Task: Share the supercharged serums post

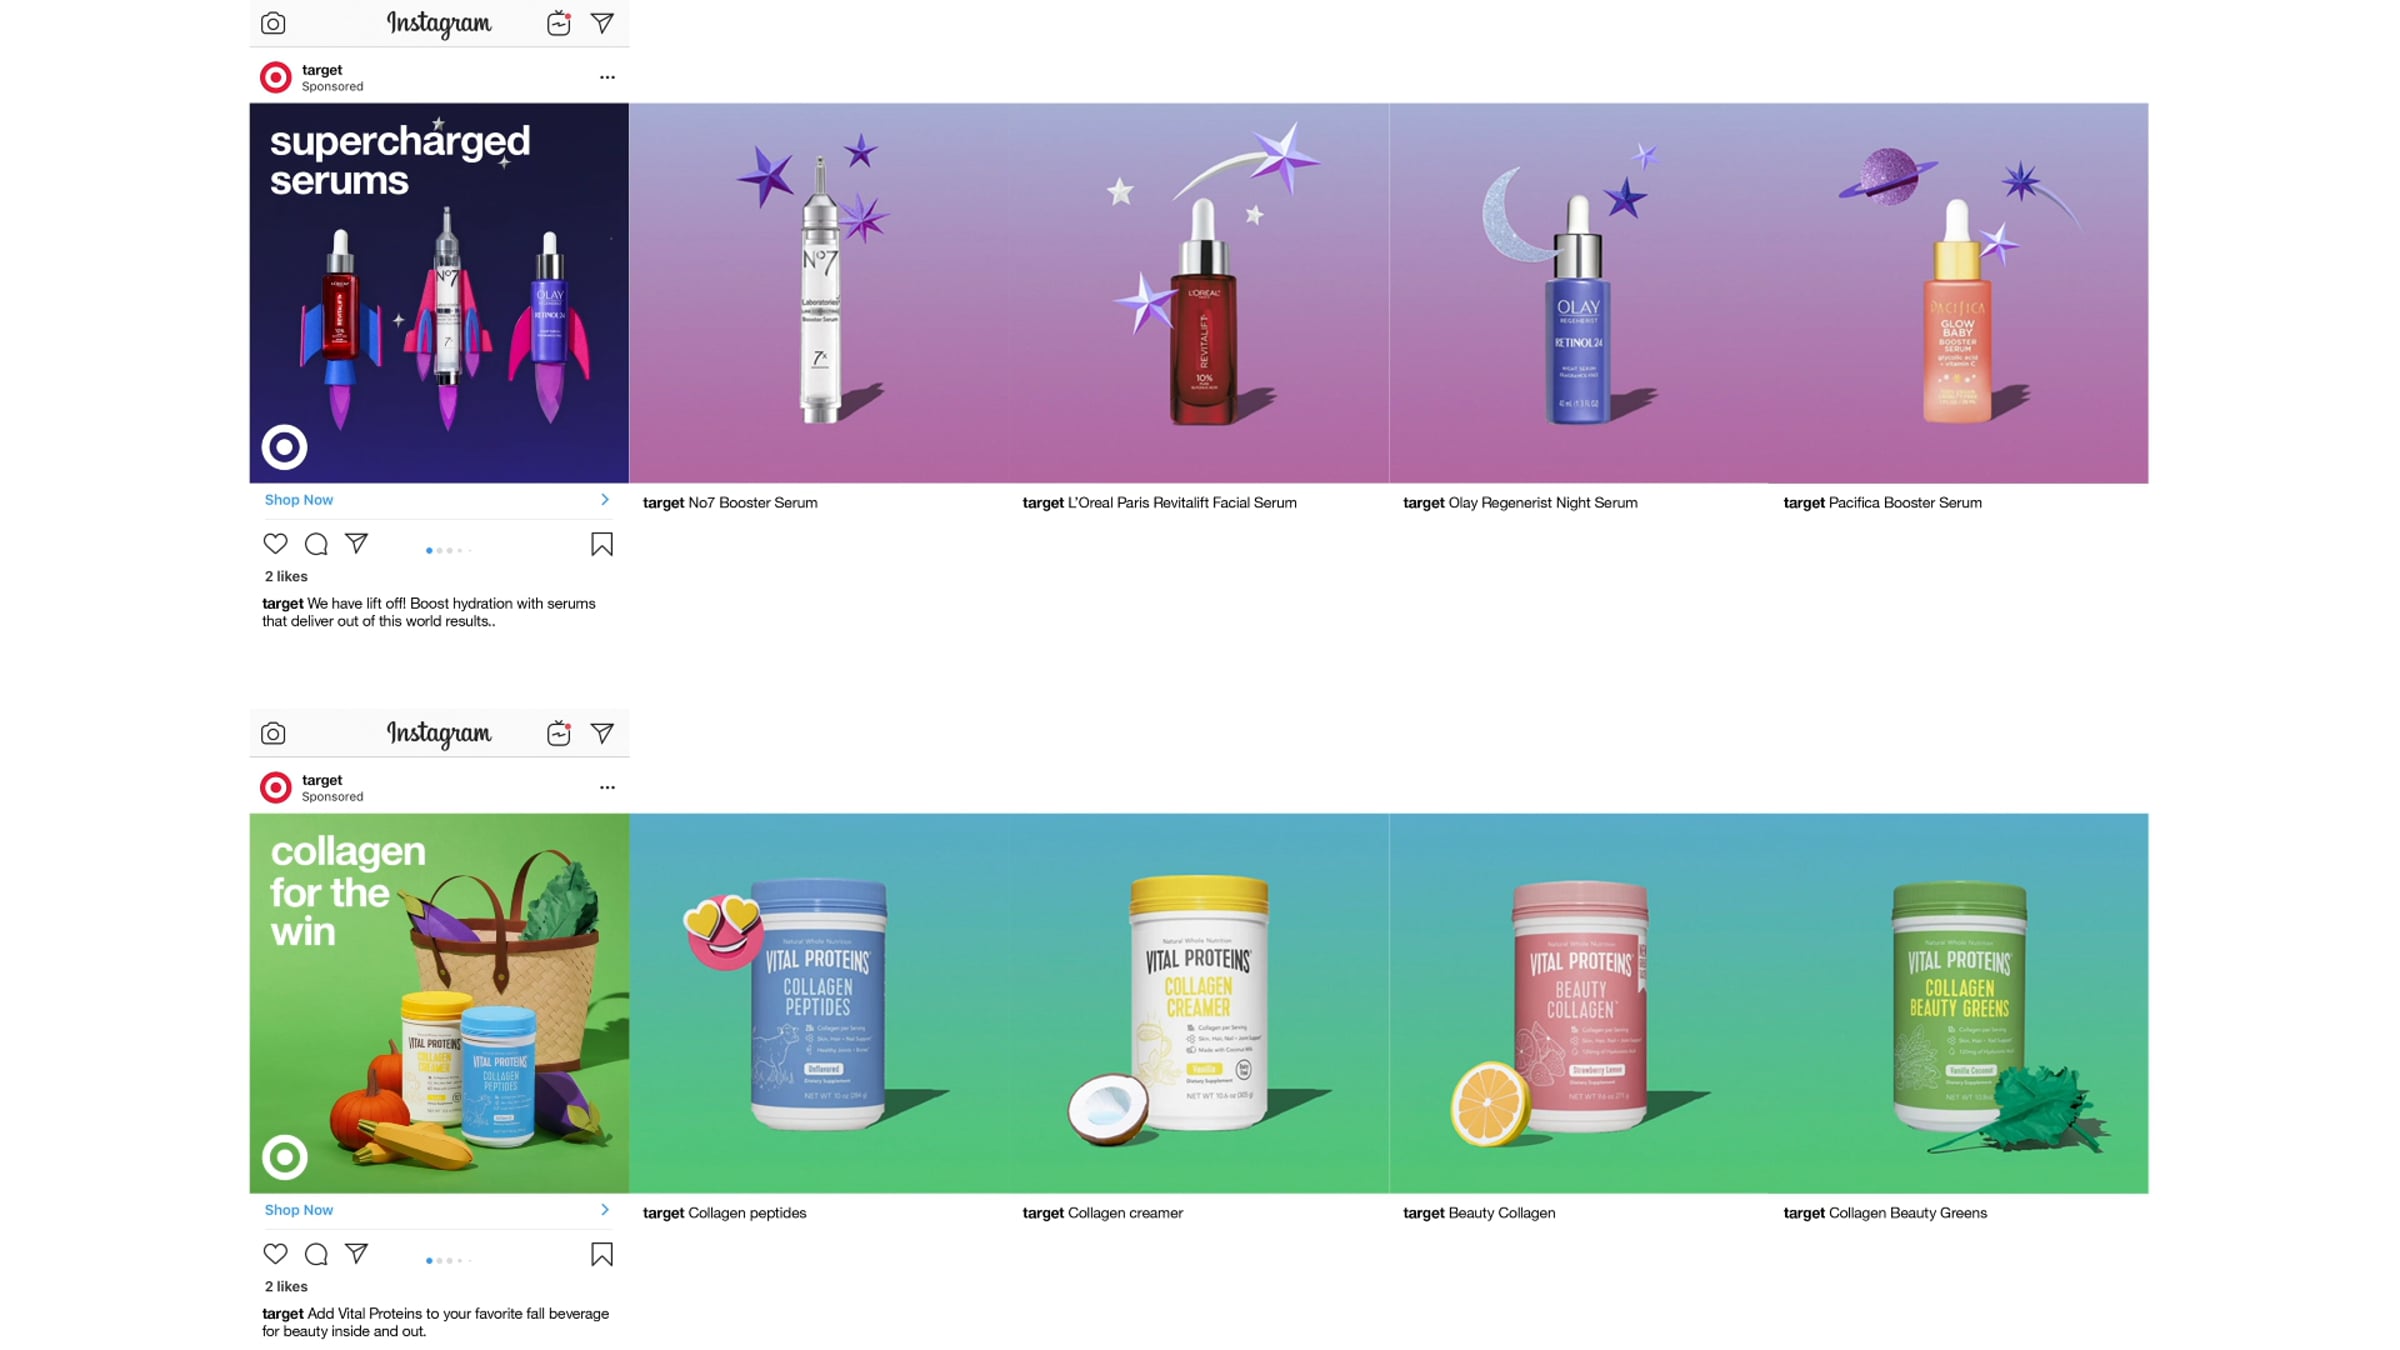Action: [356, 543]
